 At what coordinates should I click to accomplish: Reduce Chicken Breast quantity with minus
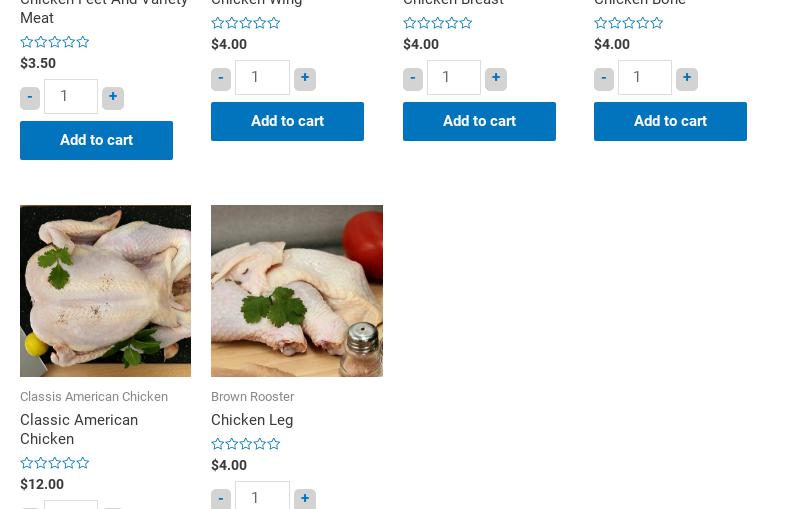(413, 78)
